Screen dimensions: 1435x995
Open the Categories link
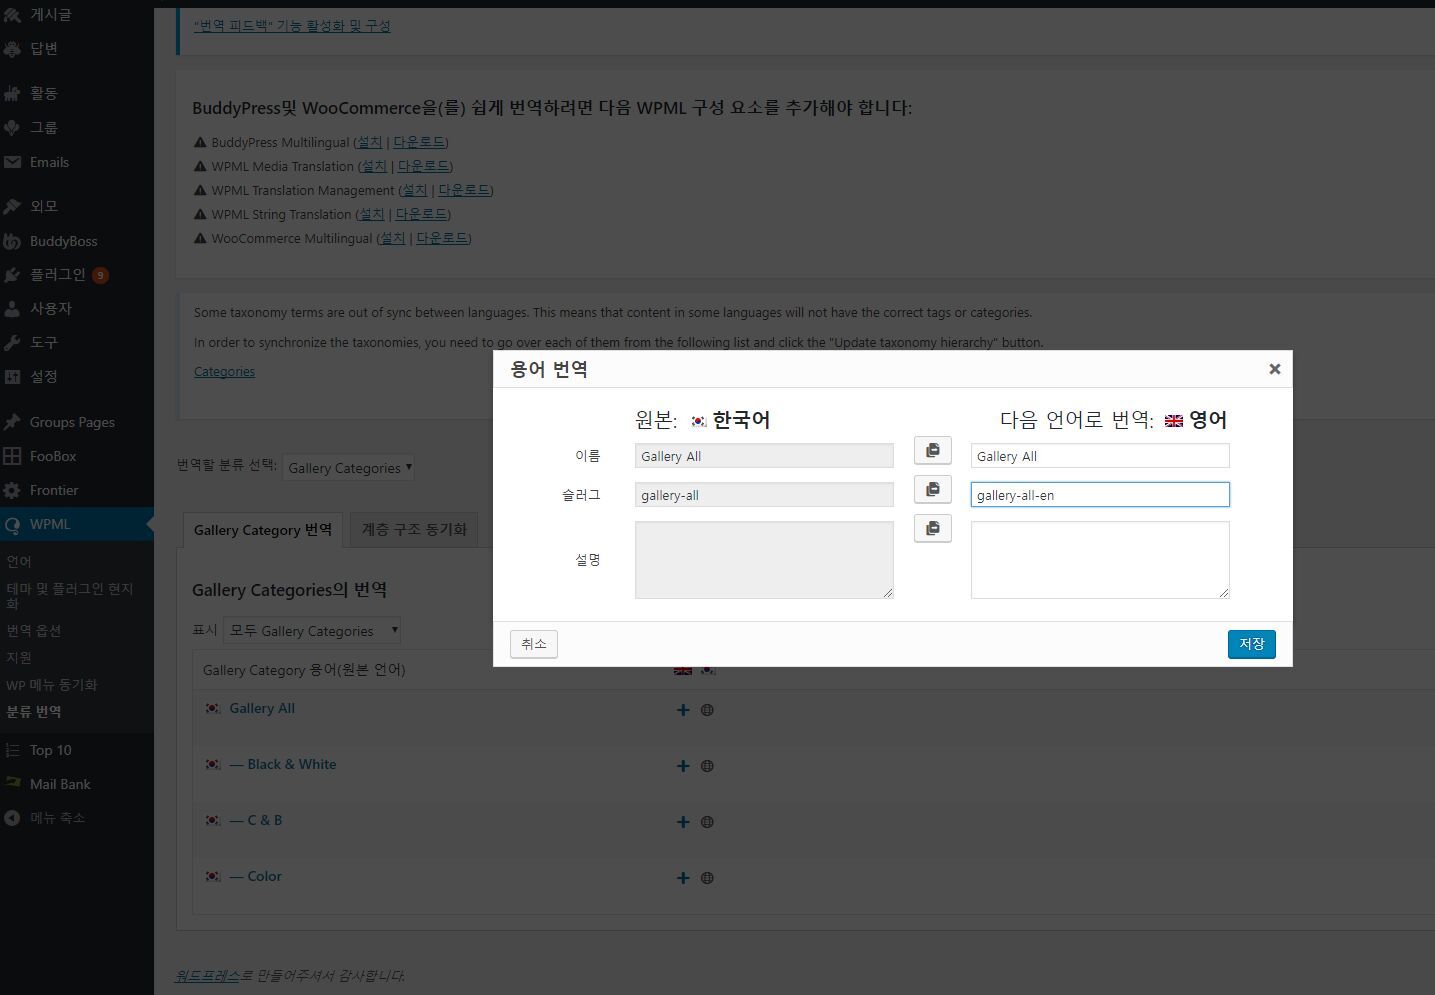click(224, 371)
